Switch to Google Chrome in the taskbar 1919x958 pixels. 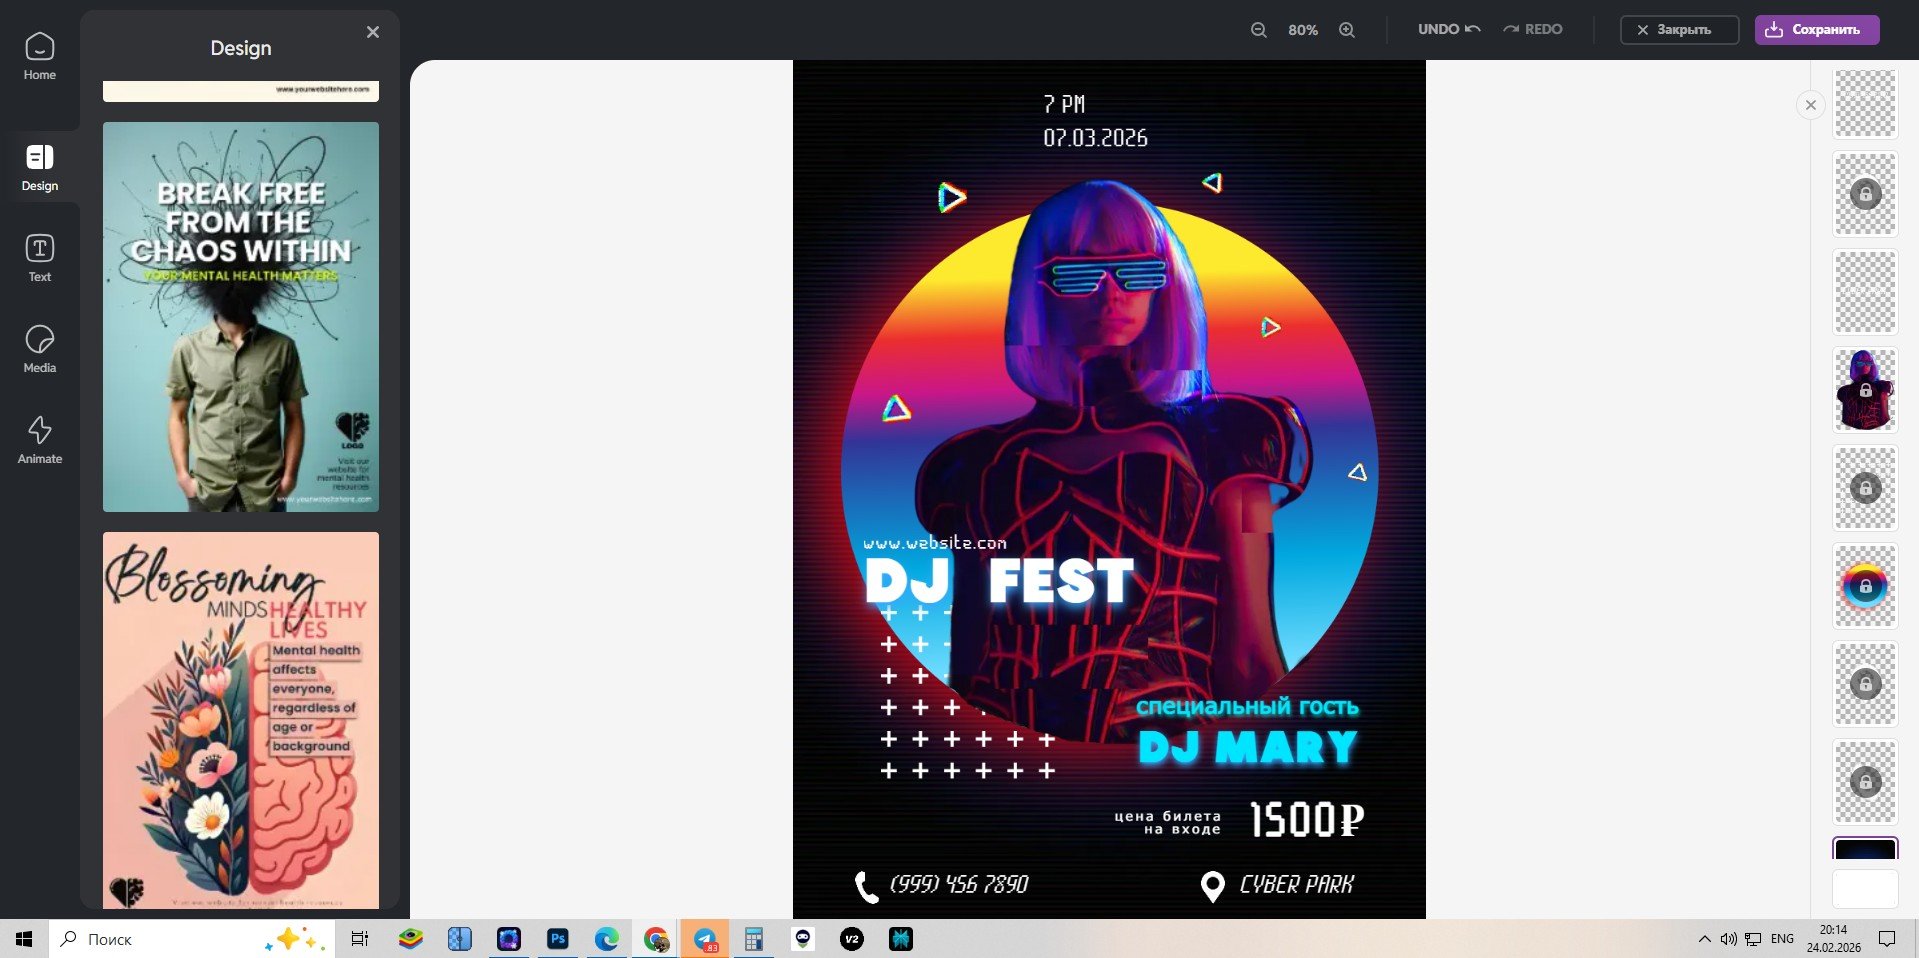(656, 939)
